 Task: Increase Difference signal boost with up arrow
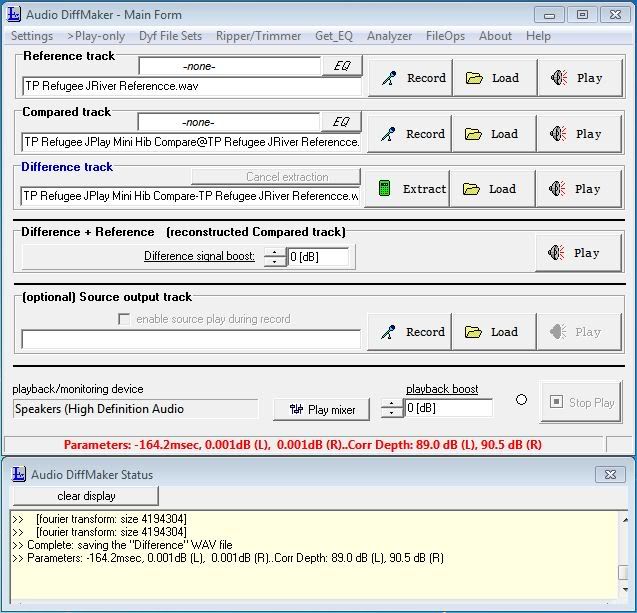(275, 252)
